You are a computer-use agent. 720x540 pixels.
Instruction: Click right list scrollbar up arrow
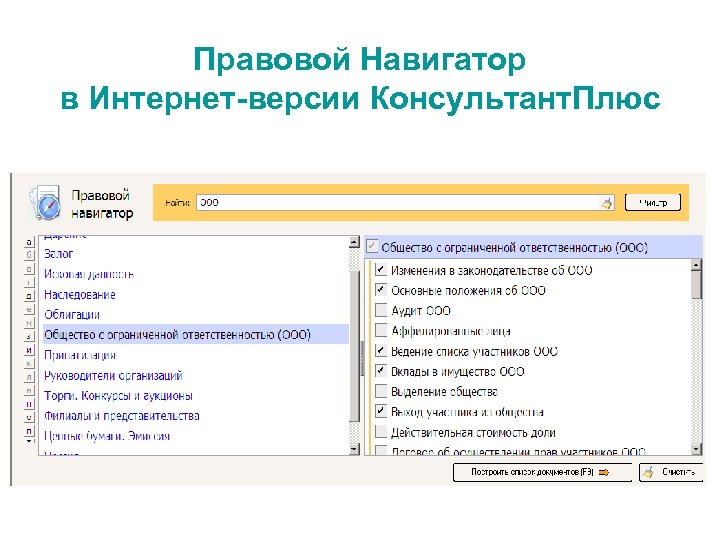pyautogui.click(x=697, y=265)
